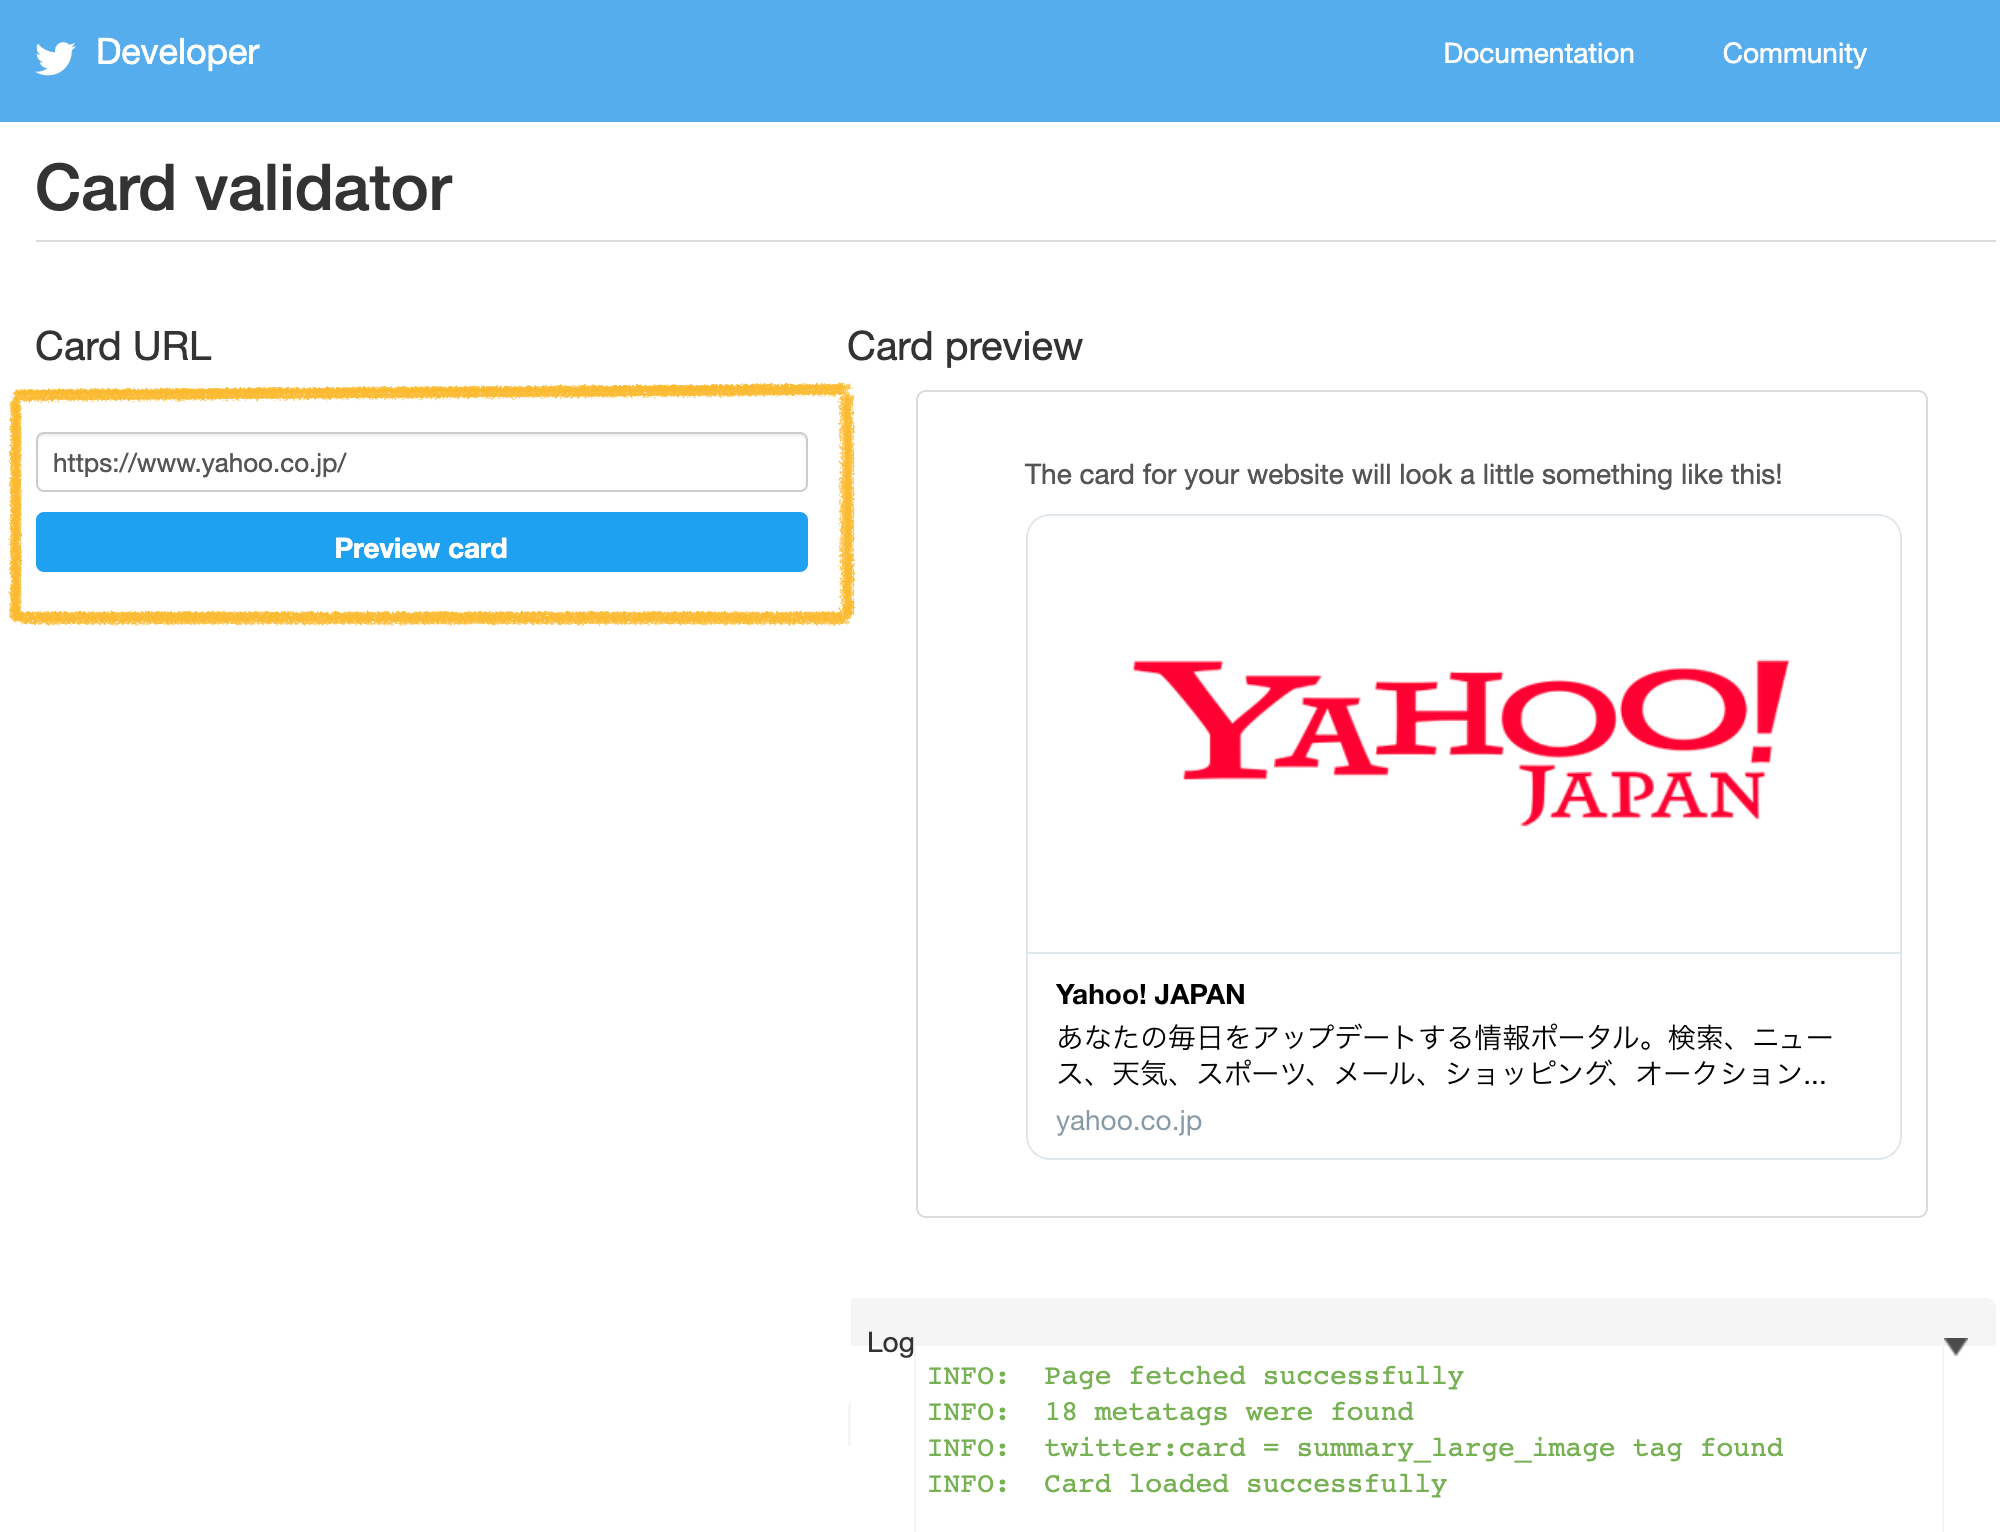Select the 'twitter:card = summary_large_image' log line
Image resolution: width=2000 pixels, height=1532 pixels.
(x=1355, y=1448)
